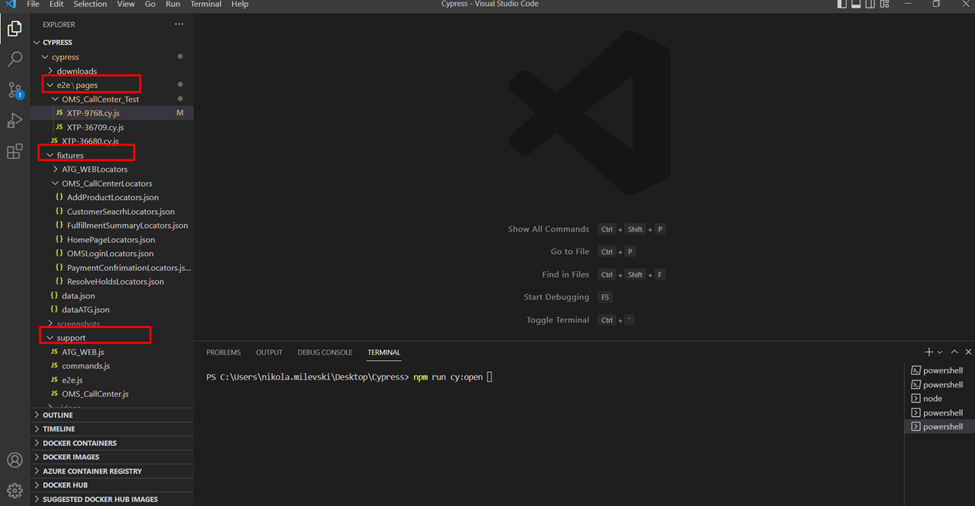Screen dimensions: 975x506
Task: Open ResolveHoldsLocators.json file
Action: pos(112,282)
